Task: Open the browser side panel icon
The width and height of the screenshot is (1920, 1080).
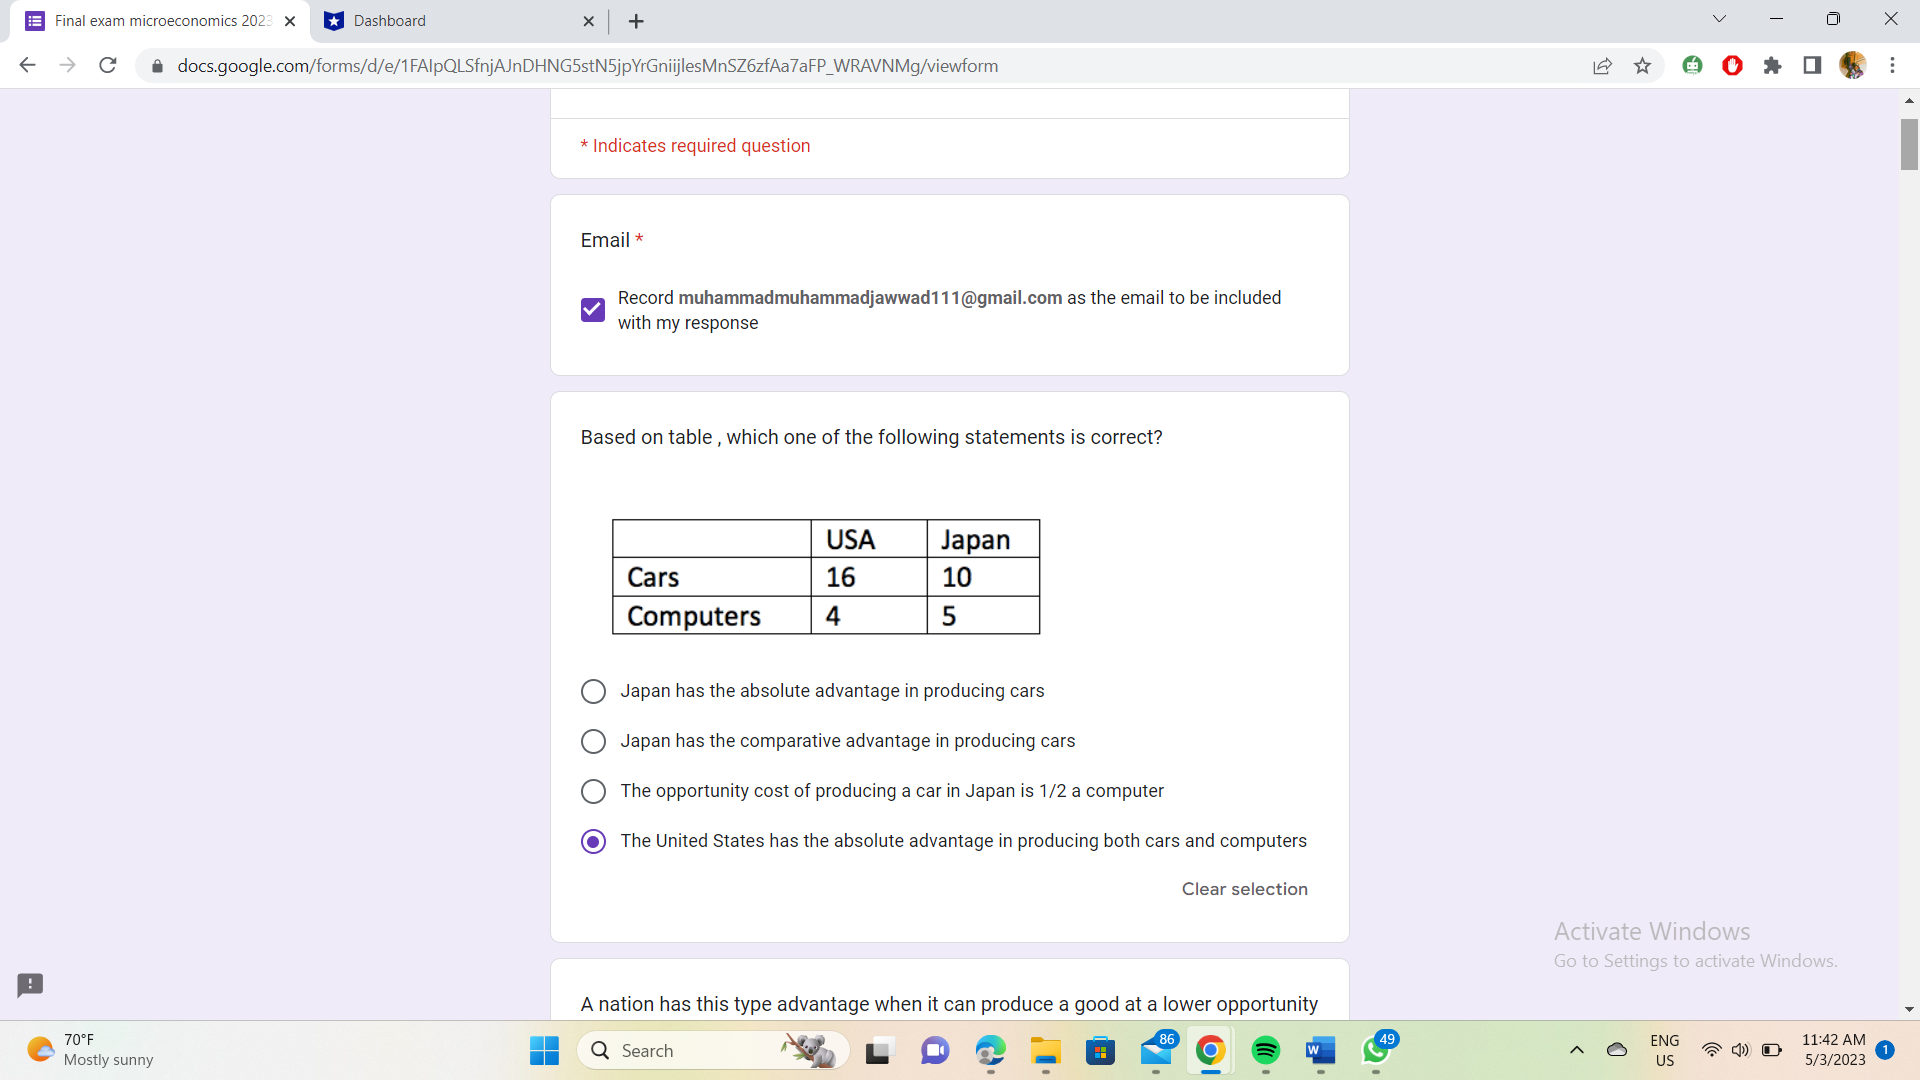Action: pos(1812,65)
